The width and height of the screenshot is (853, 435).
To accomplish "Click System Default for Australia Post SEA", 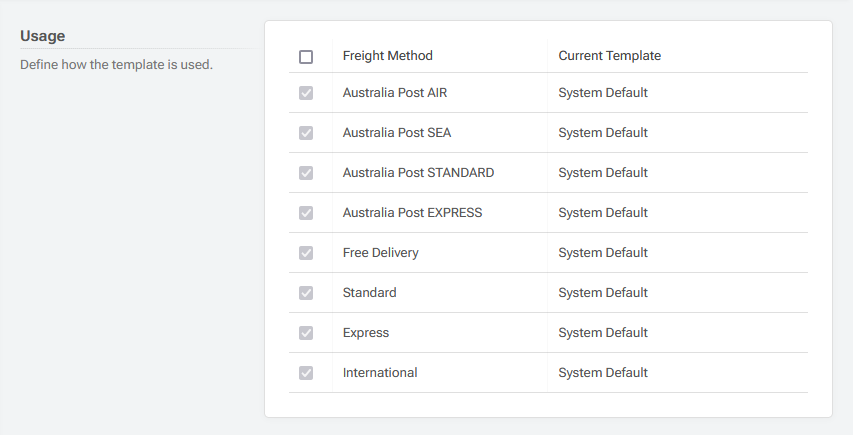I will (603, 133).
